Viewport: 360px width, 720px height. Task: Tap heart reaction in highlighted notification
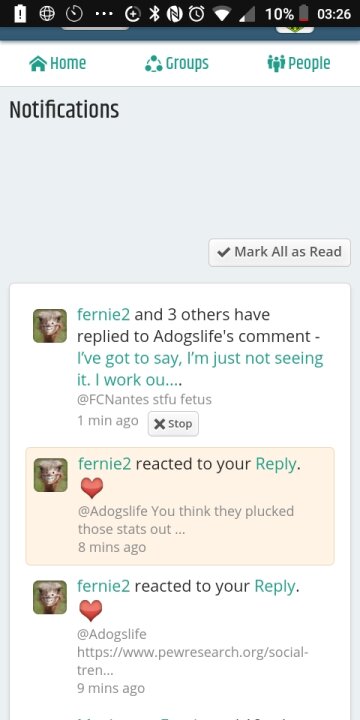tap(92, 488)
